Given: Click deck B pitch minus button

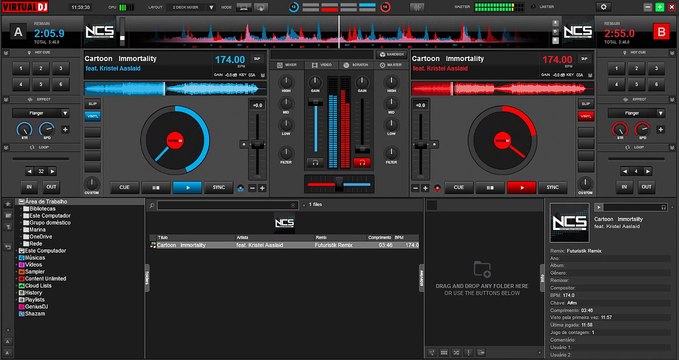Looking at the screenshot, I should click(416, 188).
